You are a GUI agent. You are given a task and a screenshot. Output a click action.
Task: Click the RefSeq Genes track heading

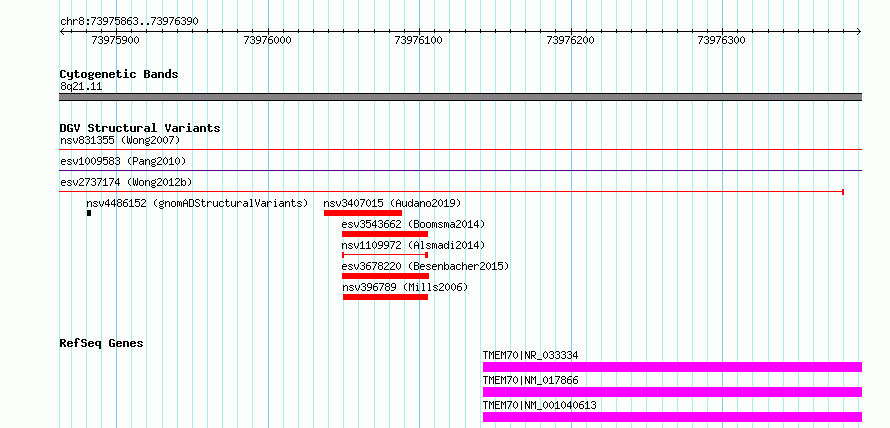pos(101,343)
